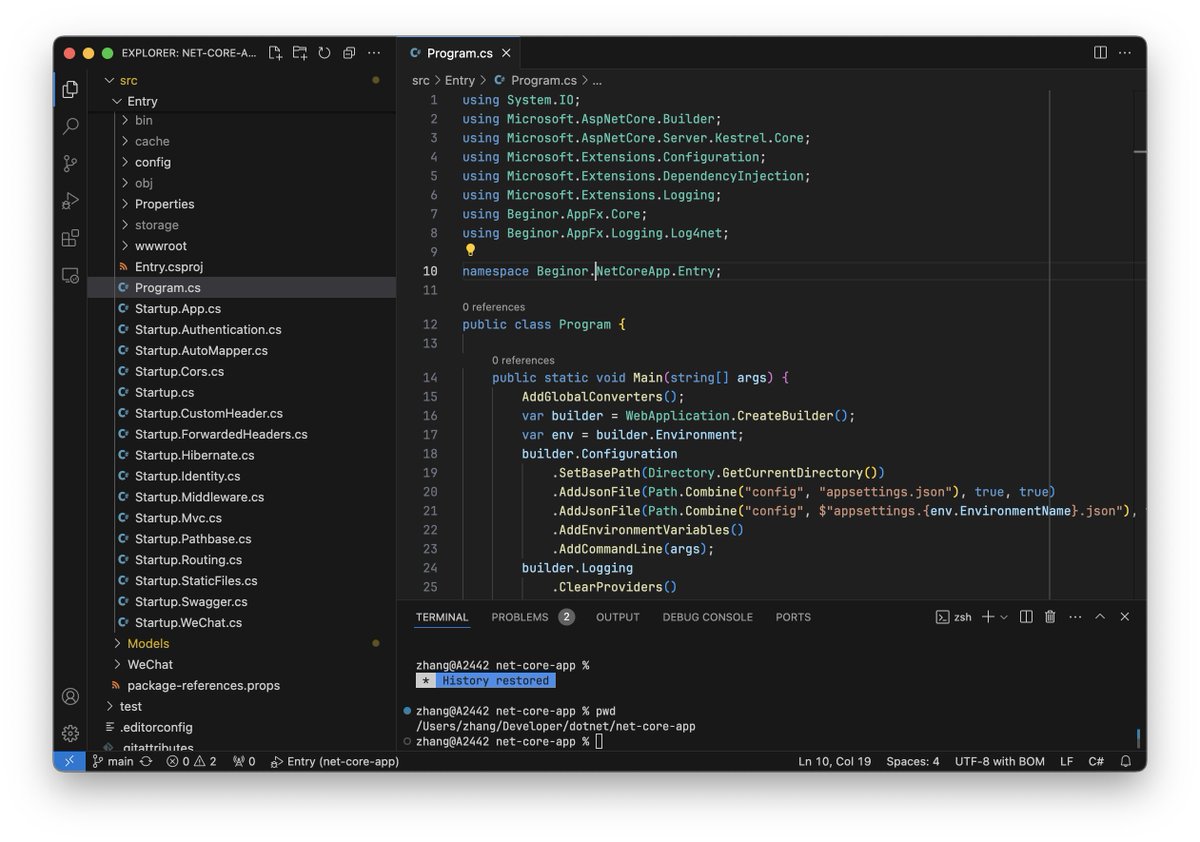Image resolution: width=1200 pixels, height=842 pixels.
Task: Click the LF end-of-line indicator
Action: (x=1066, y=761)
